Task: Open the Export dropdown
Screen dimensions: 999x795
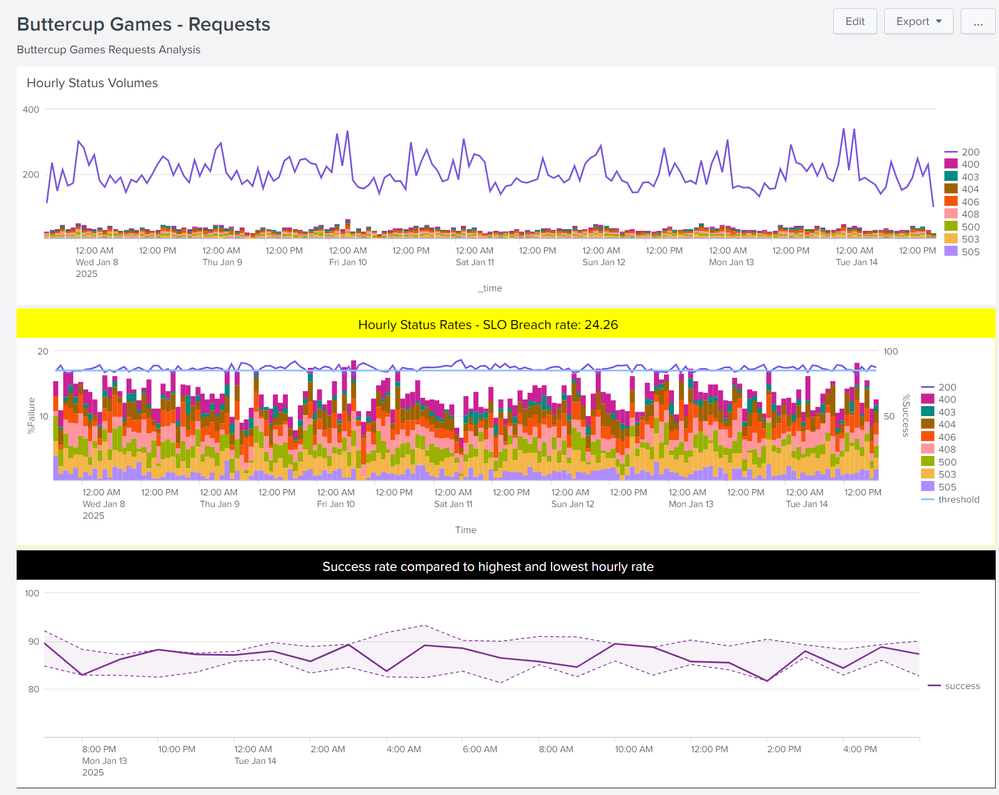Action: (916, 21)
